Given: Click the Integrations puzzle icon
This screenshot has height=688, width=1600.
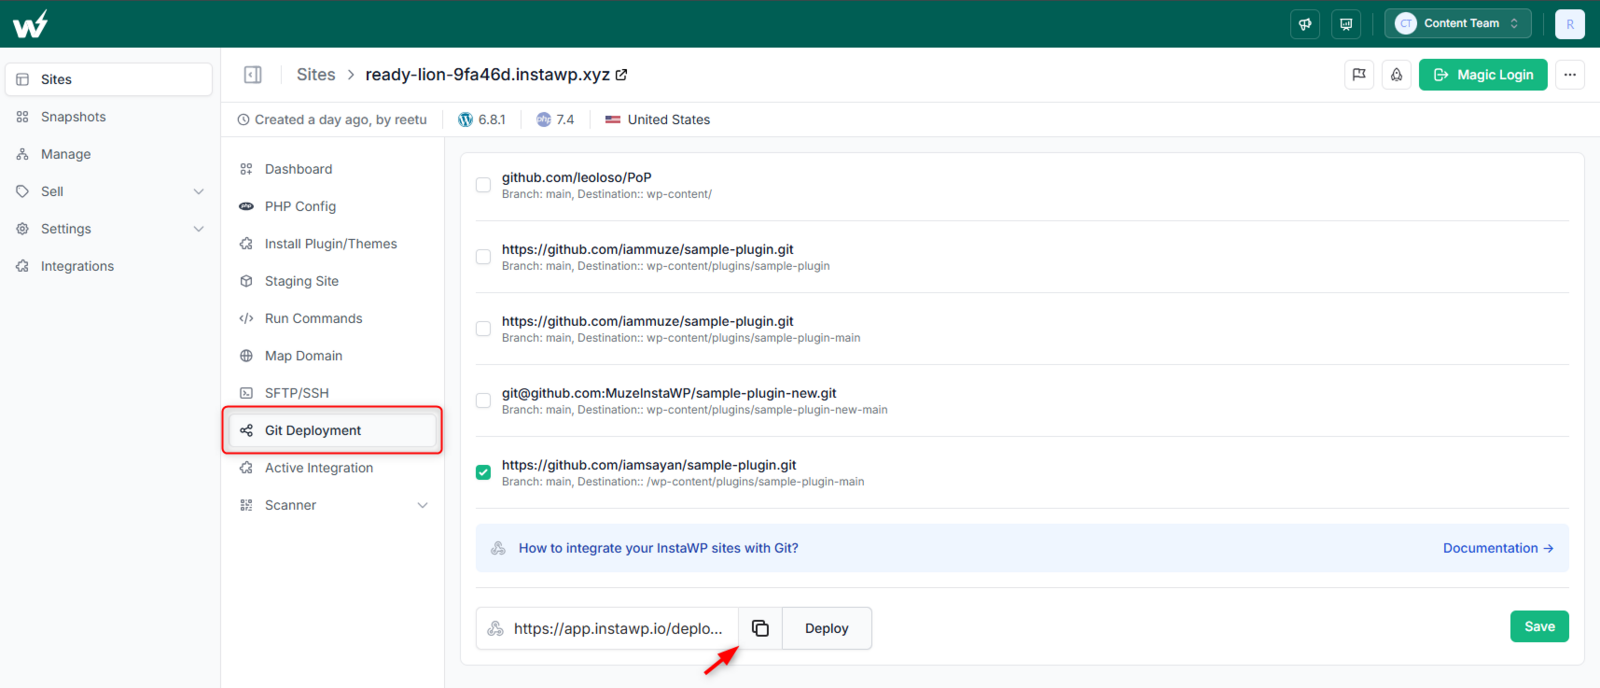Looking at the screenshot, I should (22, 266).
